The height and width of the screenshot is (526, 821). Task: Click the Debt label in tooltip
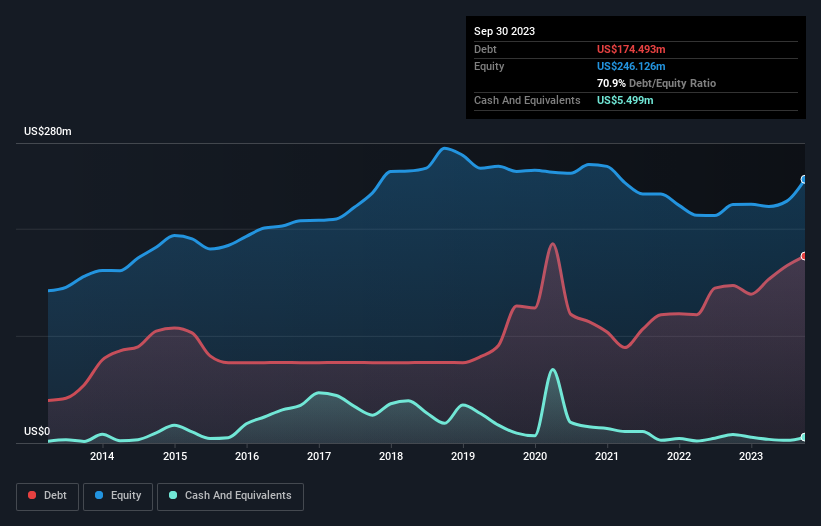(x=485, y=49)
